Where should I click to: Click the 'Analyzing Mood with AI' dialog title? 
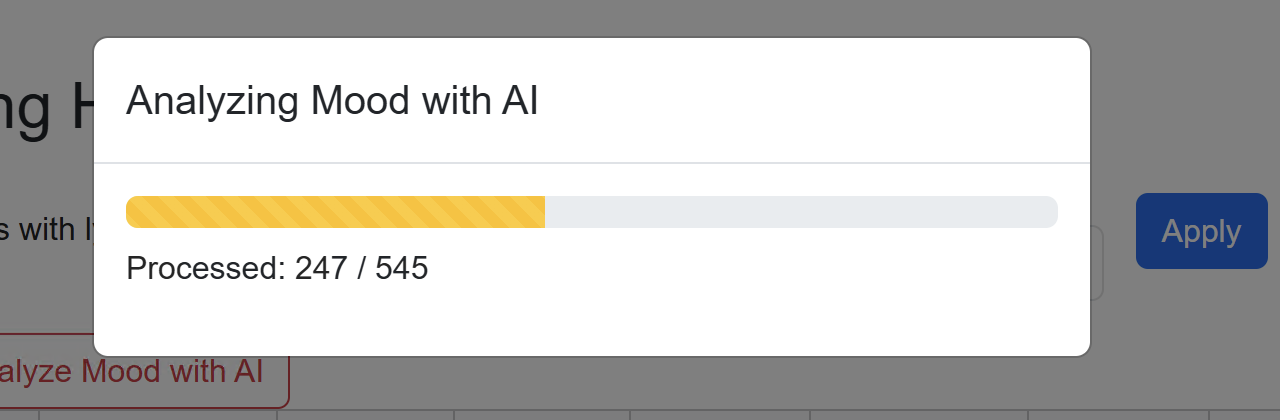click(x=332, y=101)
